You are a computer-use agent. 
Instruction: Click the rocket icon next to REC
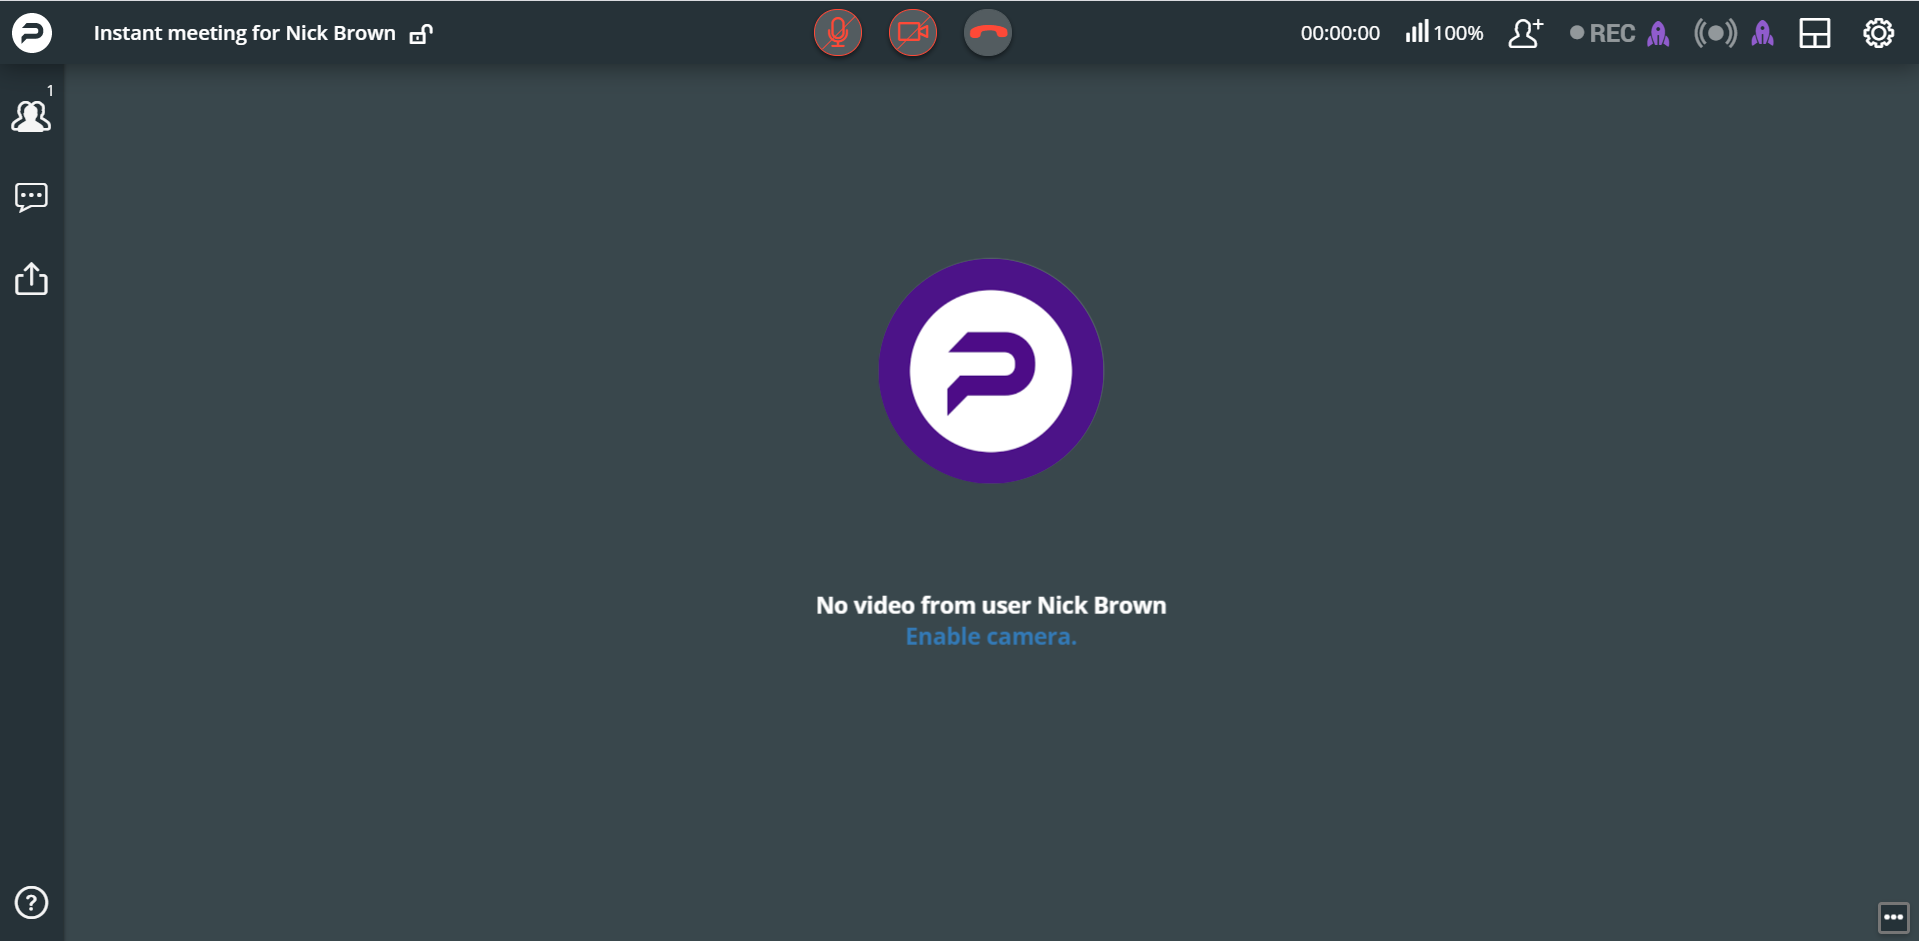pos(1658,34)
